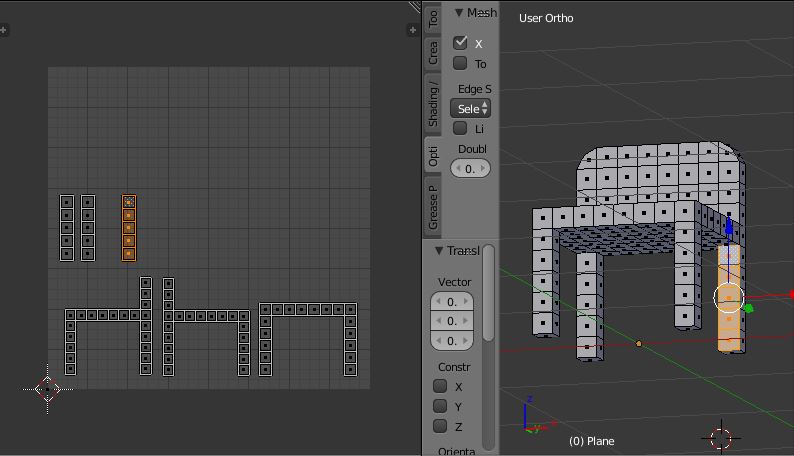Open the Grease Pencil tab
The width and height of the screenshot is (794, 456).
tap(433, 208)
